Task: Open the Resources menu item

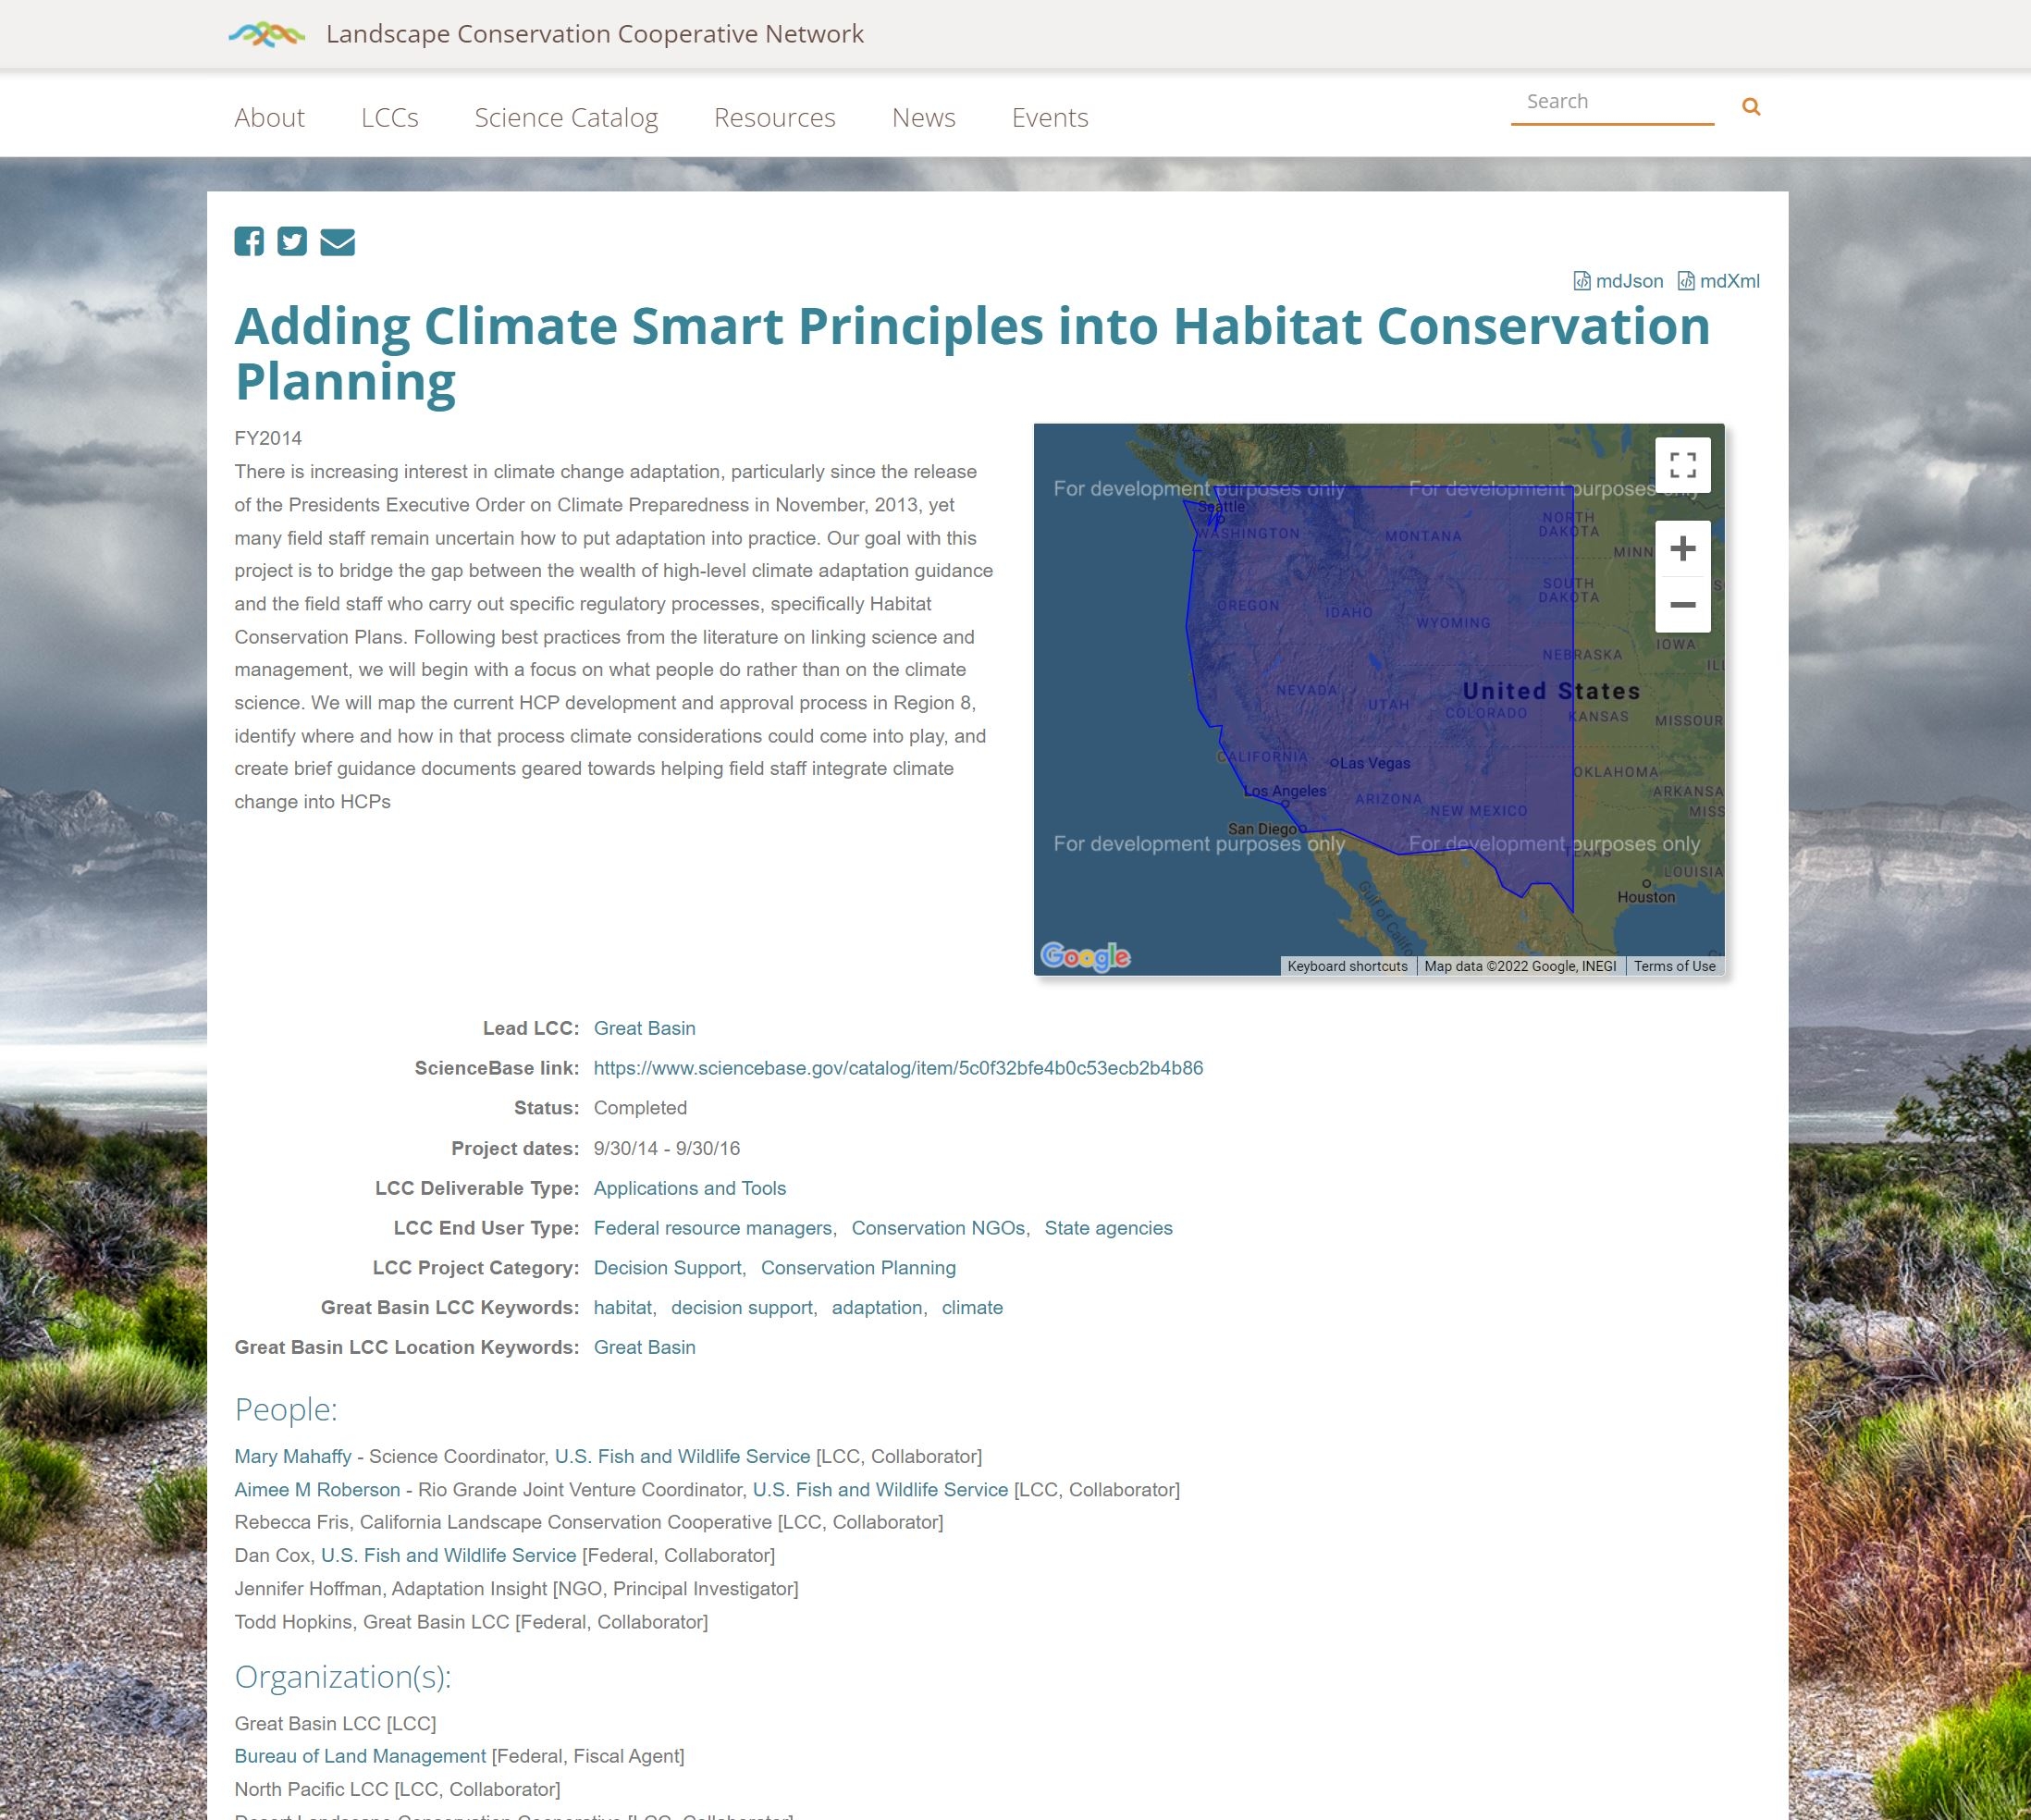Action: pyautogui.click(x=774, y=118)
